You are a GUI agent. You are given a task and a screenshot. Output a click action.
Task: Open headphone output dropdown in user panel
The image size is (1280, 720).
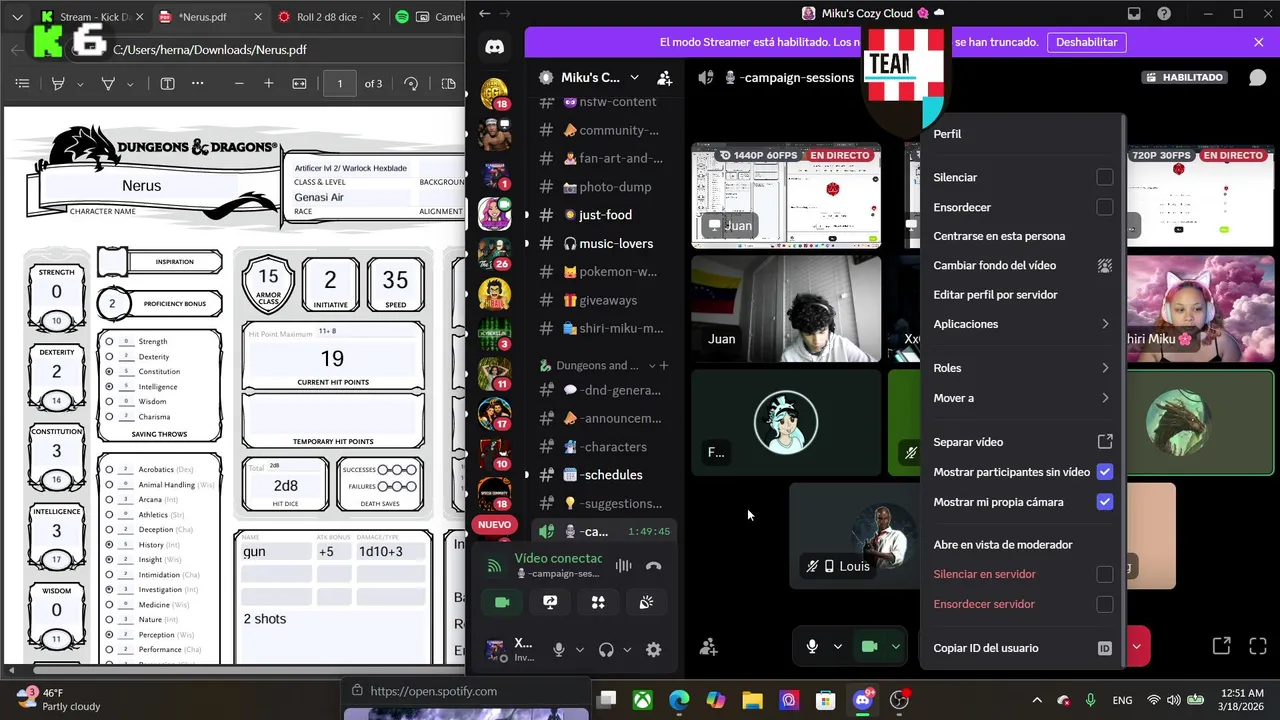point(627,650)
